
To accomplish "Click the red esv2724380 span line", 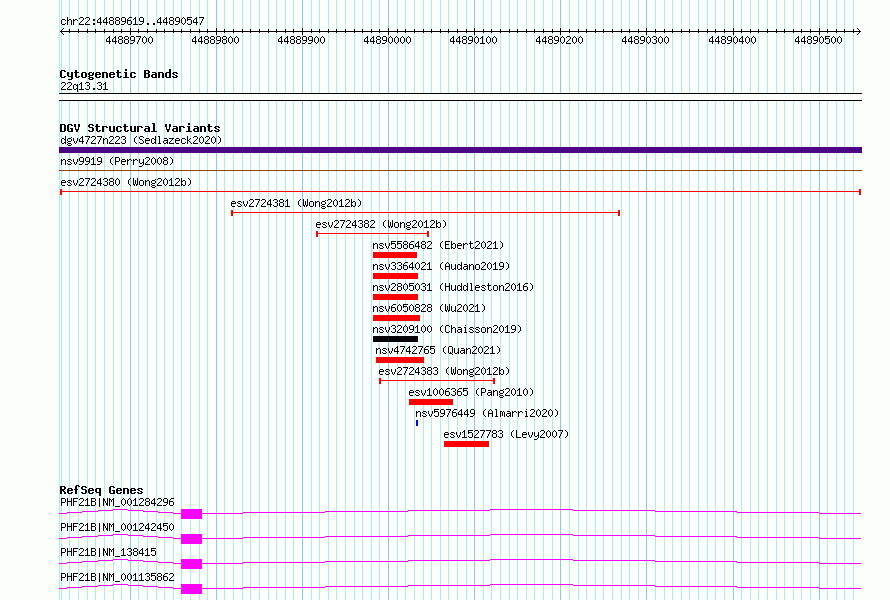I will pyautogui.click(x=460, y=192).
